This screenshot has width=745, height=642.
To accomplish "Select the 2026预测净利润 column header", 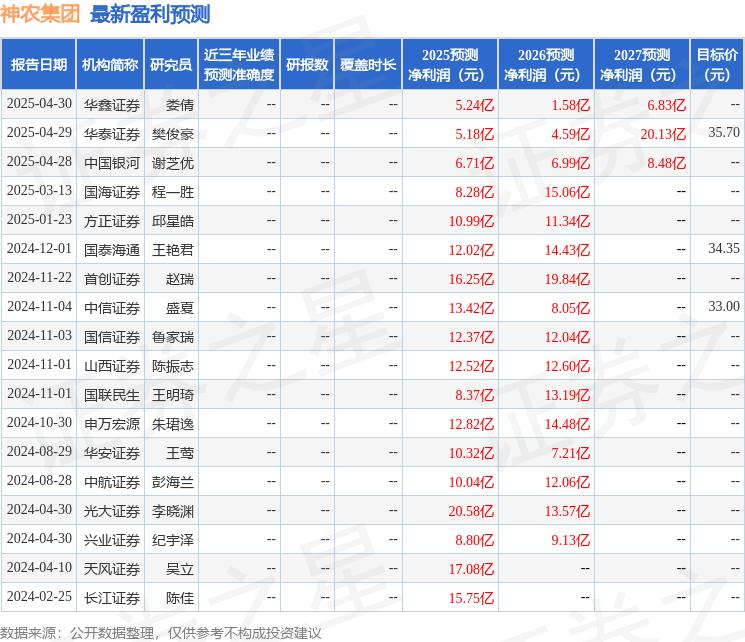I will (x=546, y=64).
